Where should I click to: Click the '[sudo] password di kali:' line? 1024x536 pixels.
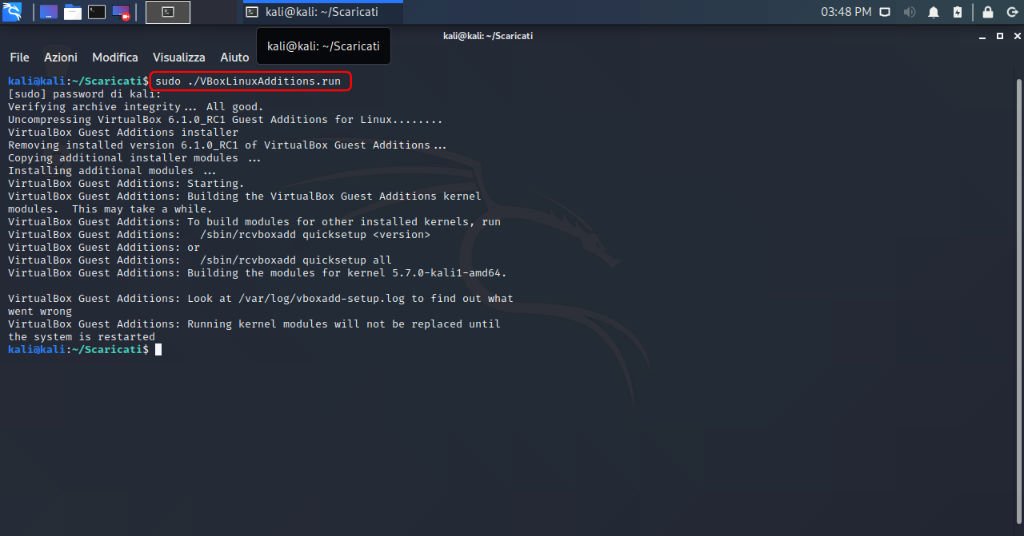pos(84,94)
